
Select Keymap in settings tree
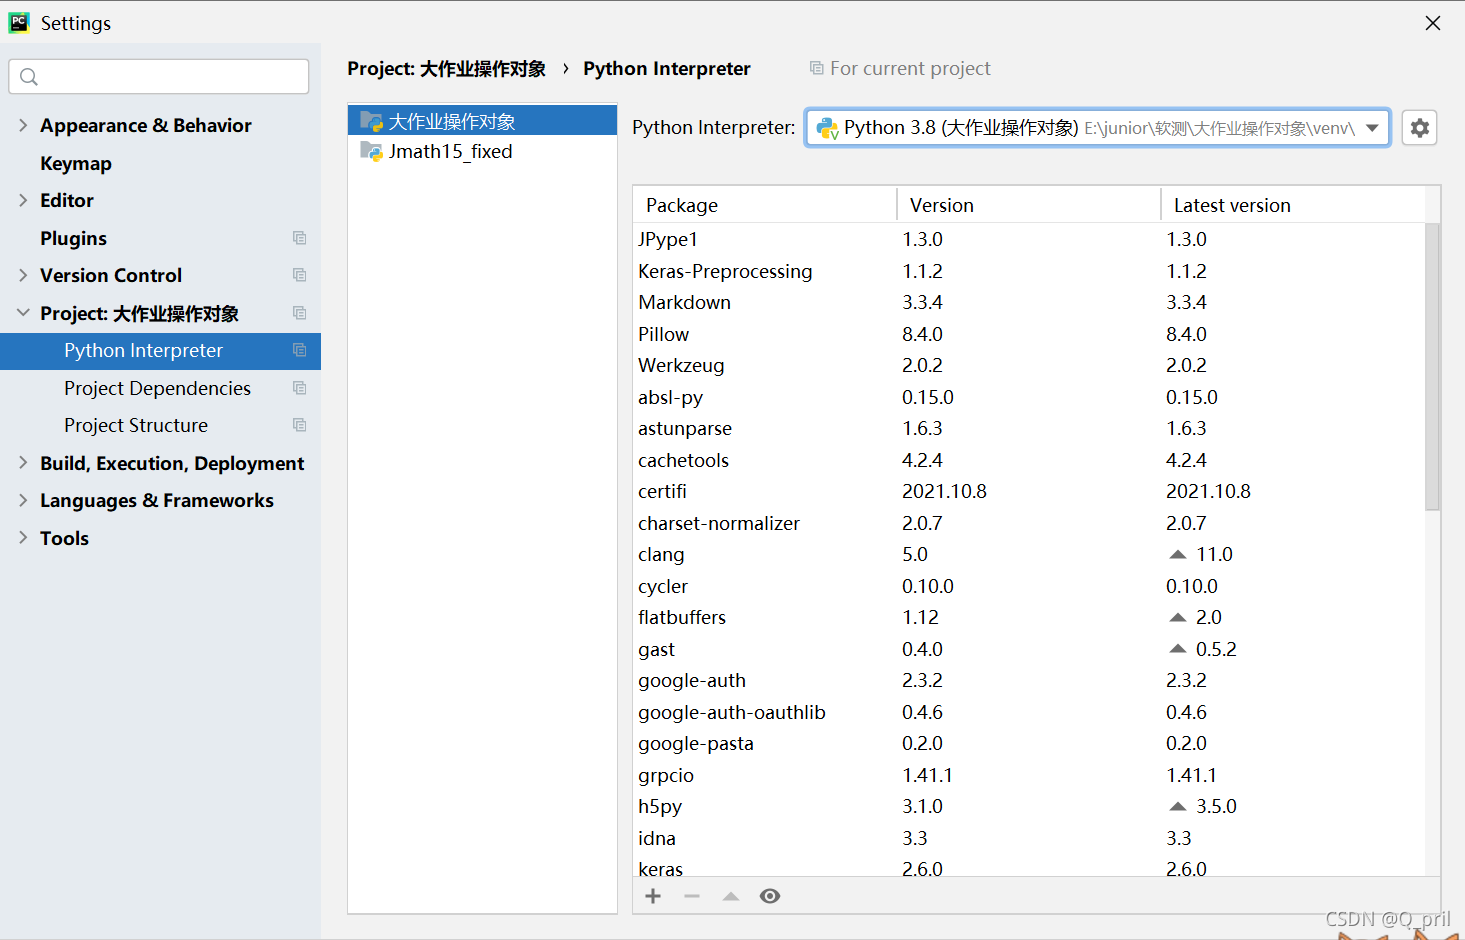[x=76, y=163]
